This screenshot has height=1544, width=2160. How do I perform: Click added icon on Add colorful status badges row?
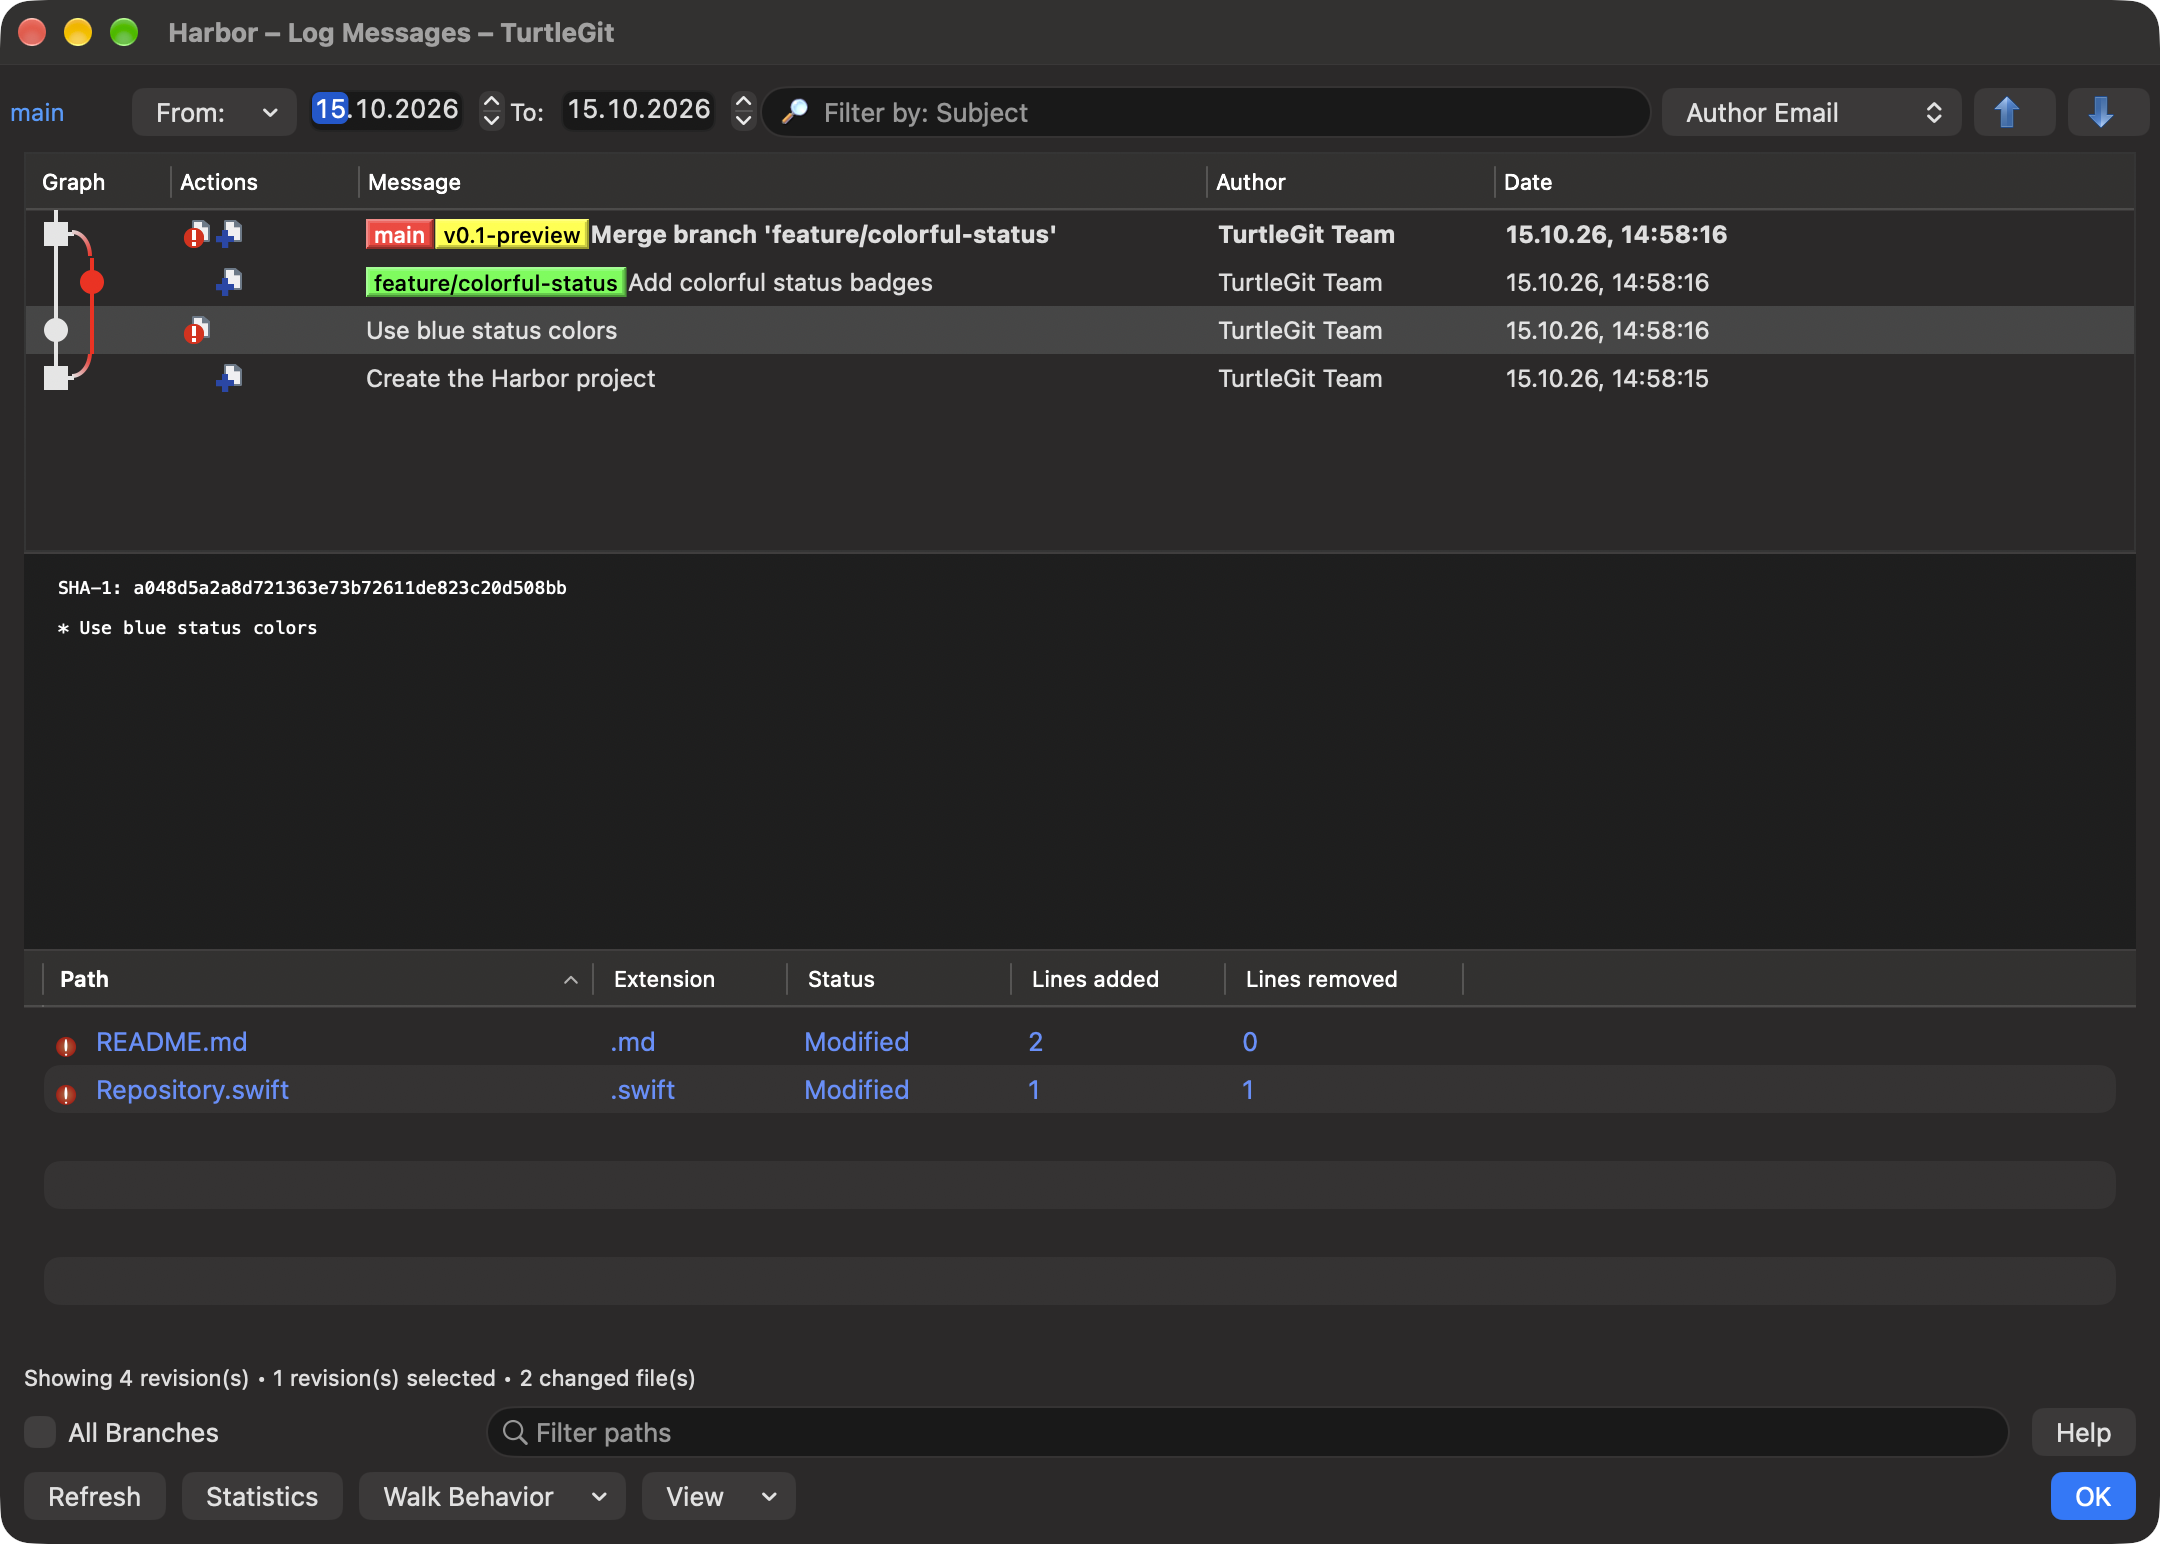(230, 282)
